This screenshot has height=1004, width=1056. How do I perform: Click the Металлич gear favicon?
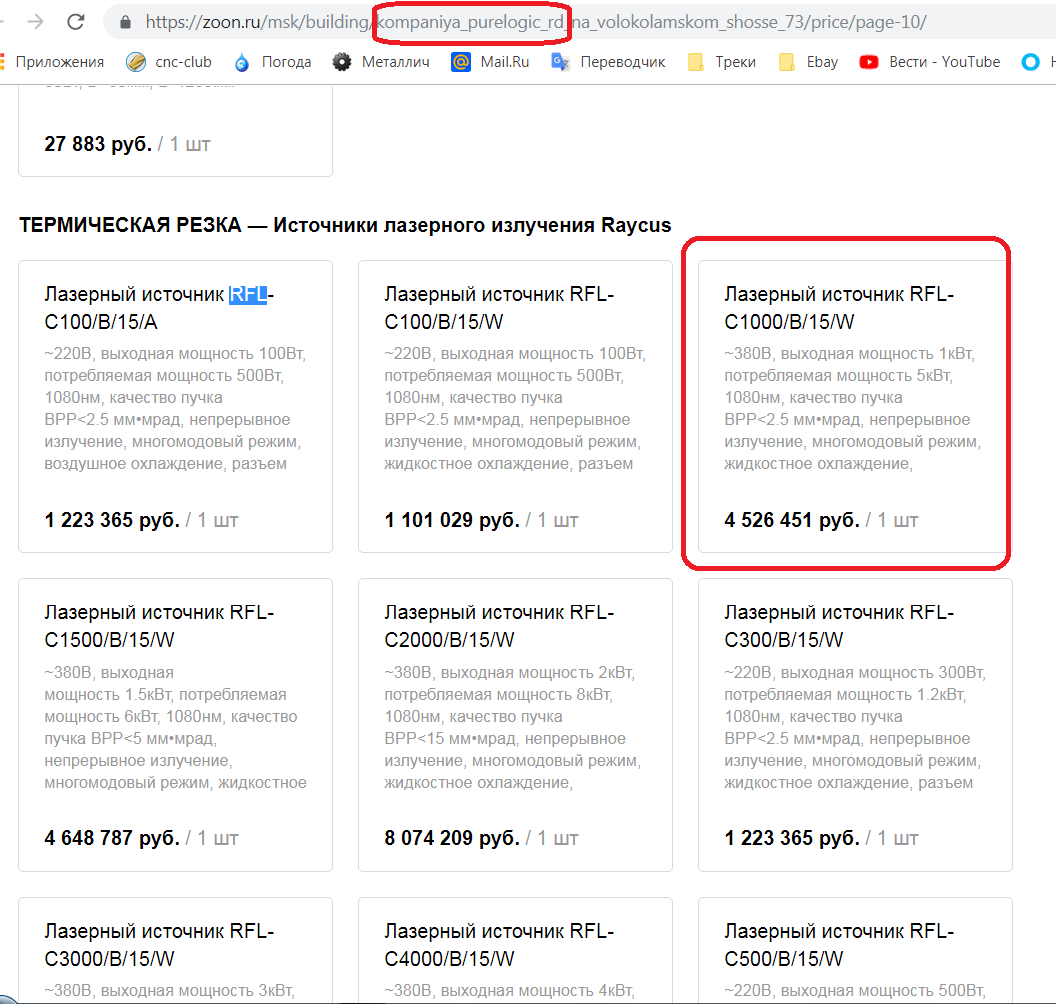coord(342,62)
